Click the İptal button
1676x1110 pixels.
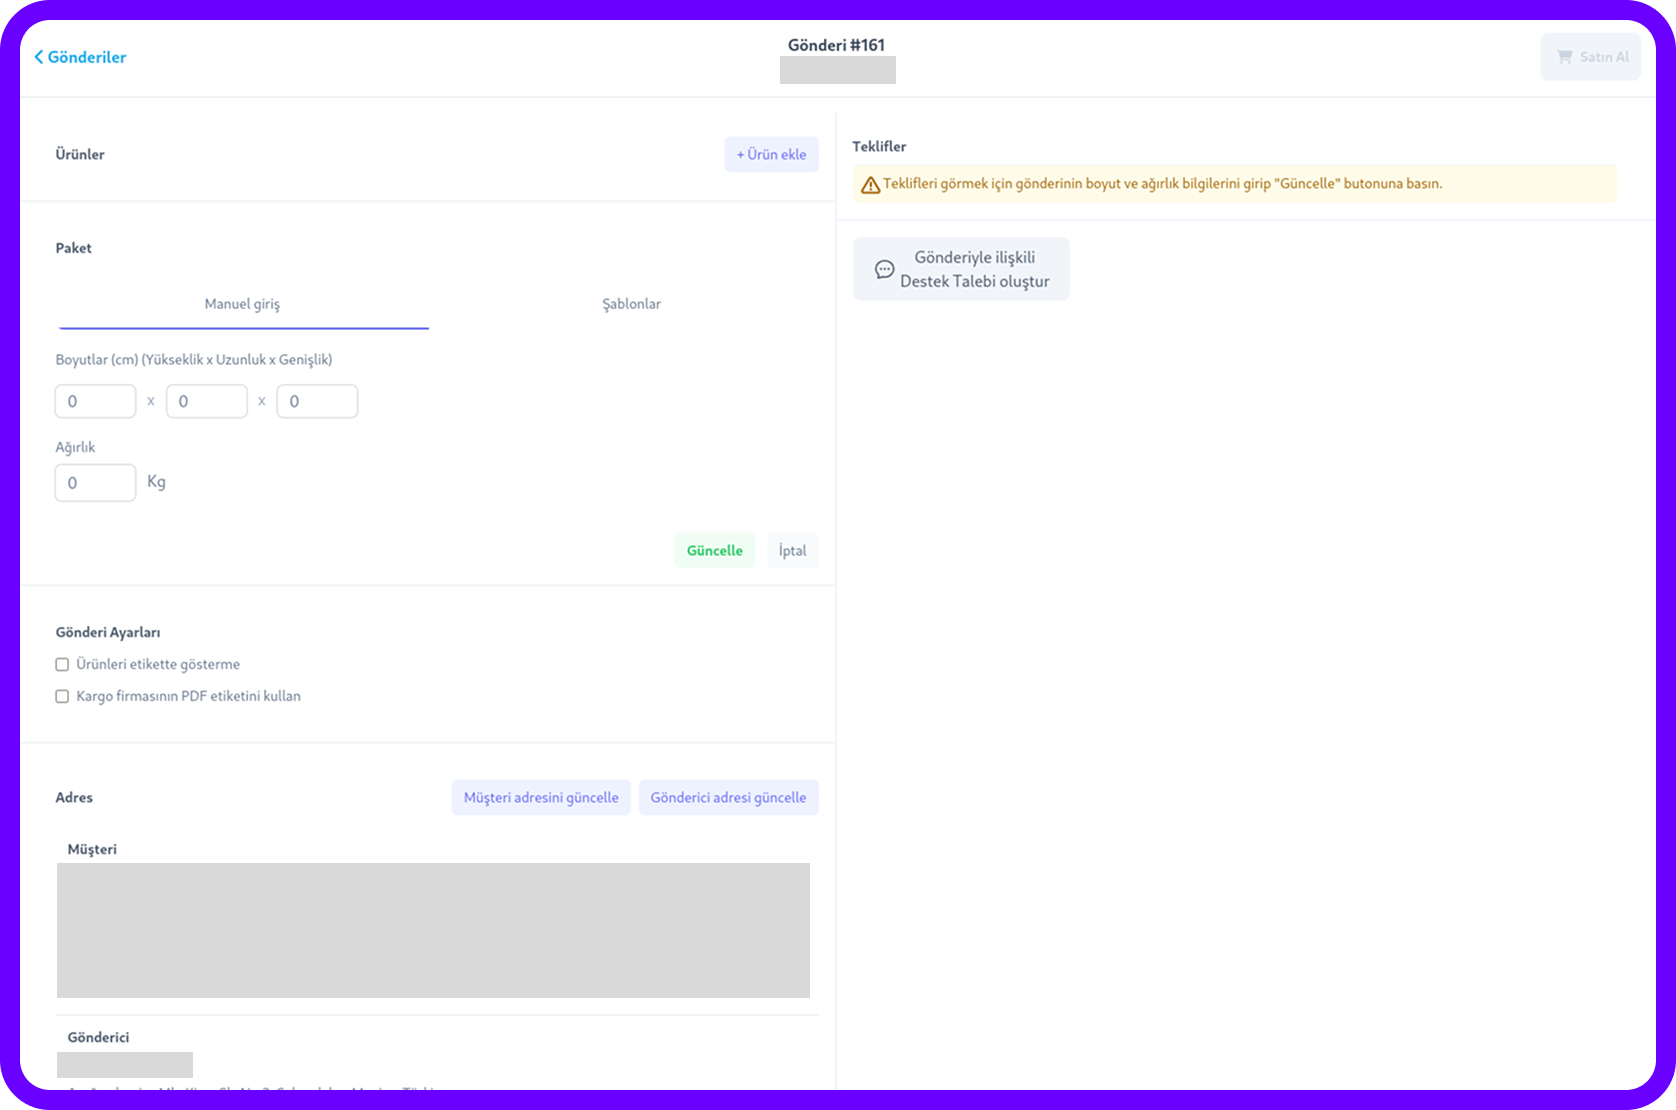pyautogui.click(x=792, y=551)
